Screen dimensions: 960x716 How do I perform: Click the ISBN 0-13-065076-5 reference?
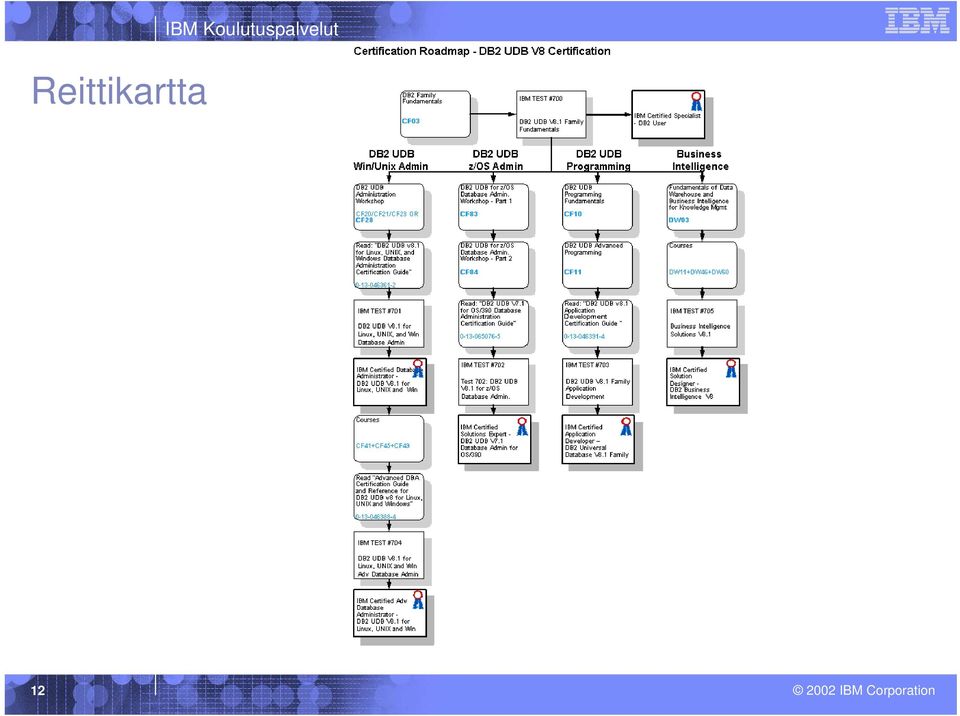tap(481, 336)
